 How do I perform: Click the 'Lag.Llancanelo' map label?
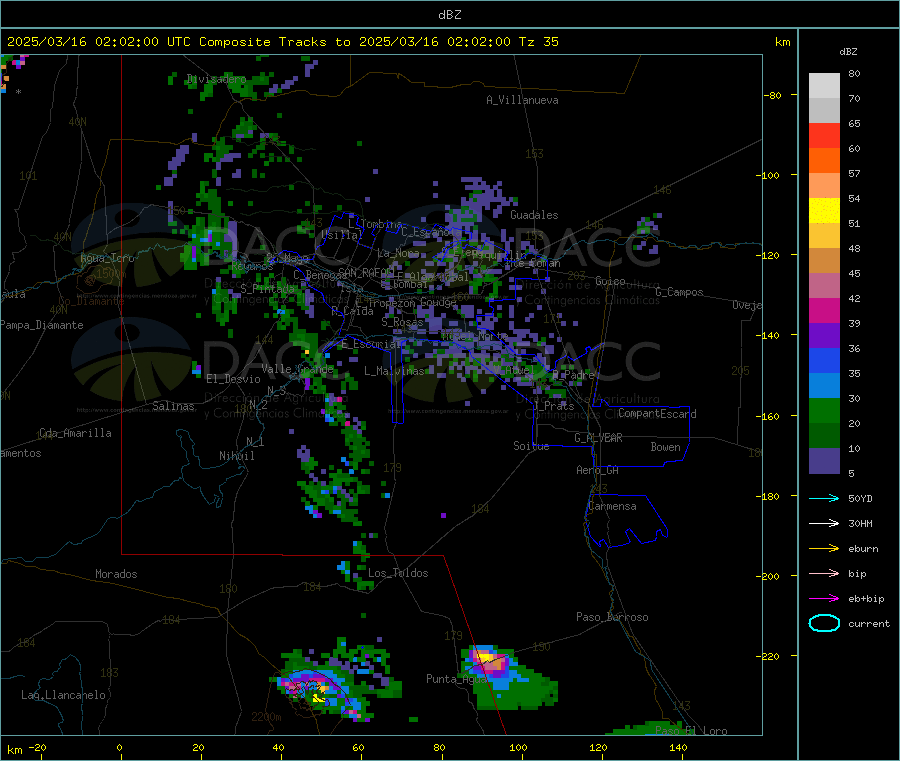tap(63, 695)
